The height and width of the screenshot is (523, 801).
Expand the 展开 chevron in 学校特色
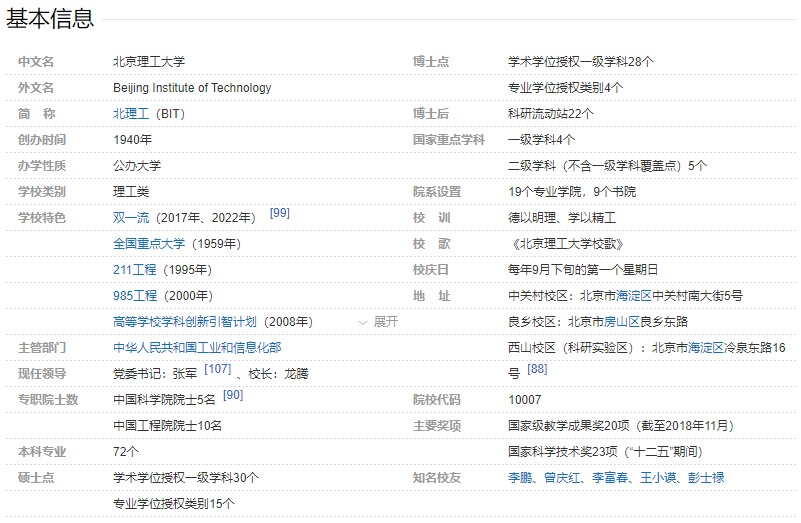coord(378,322)
